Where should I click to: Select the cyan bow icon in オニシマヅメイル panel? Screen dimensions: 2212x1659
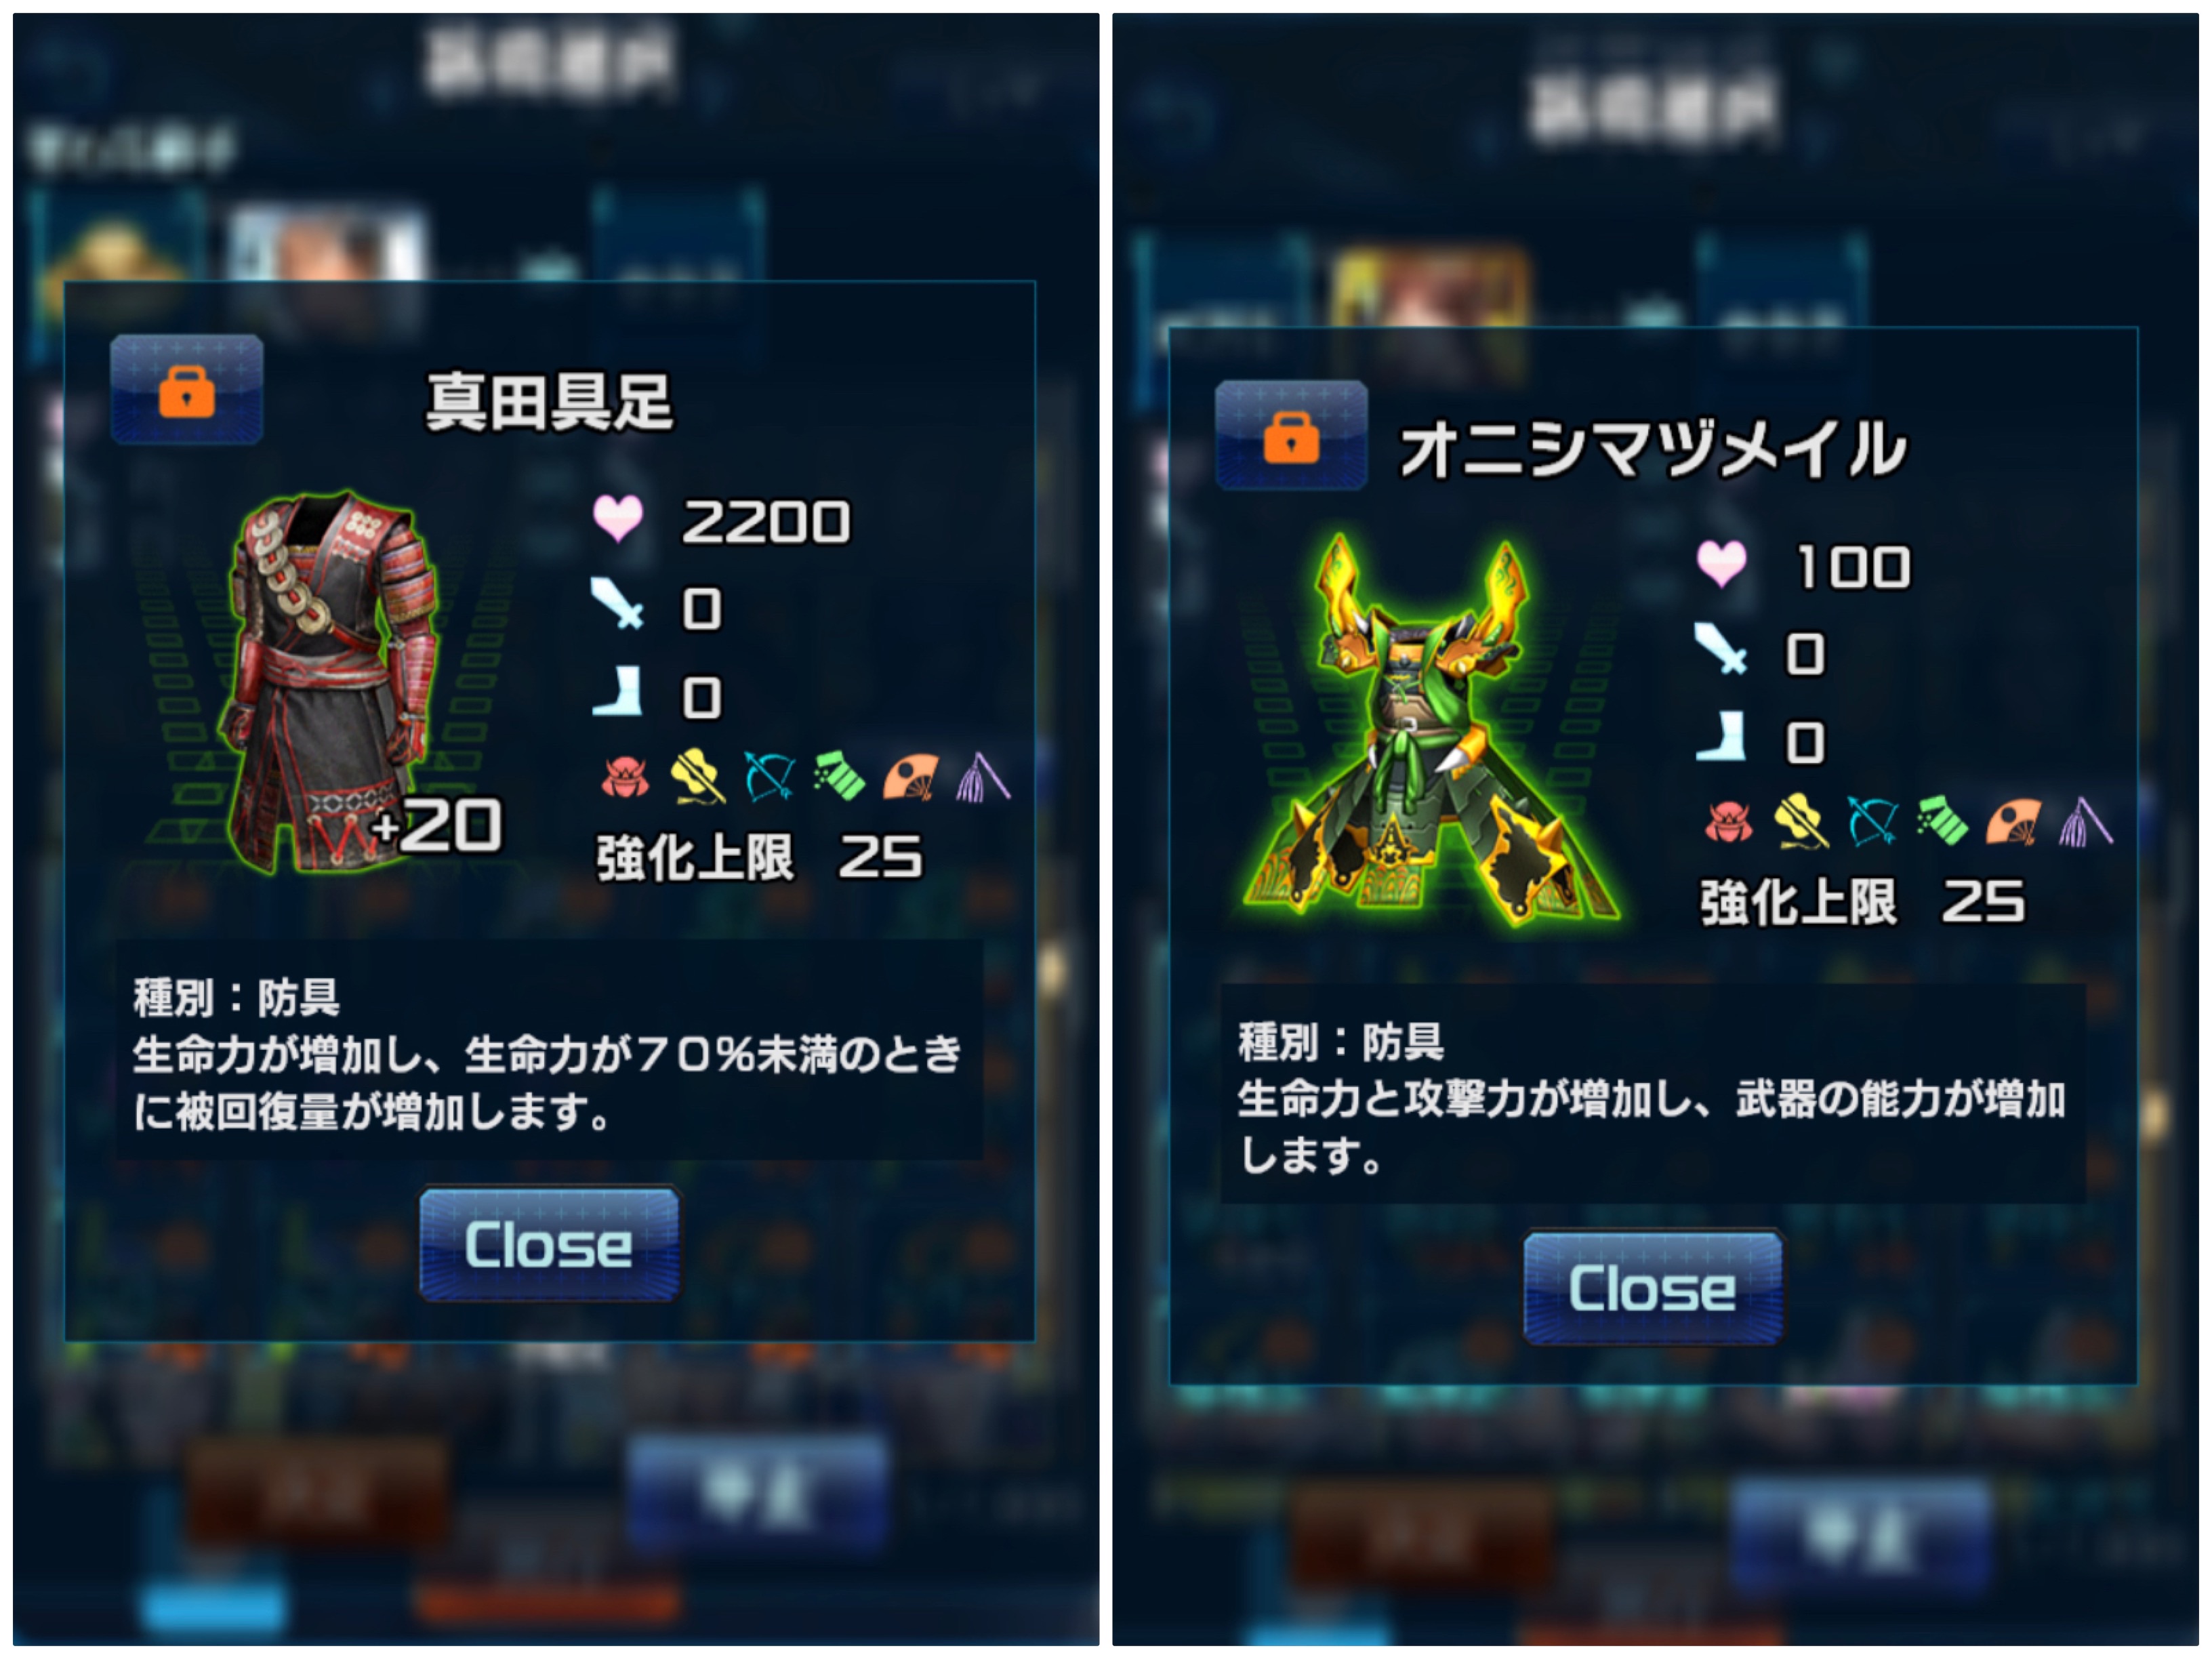pyautogui.click(x=1872, y=822)
